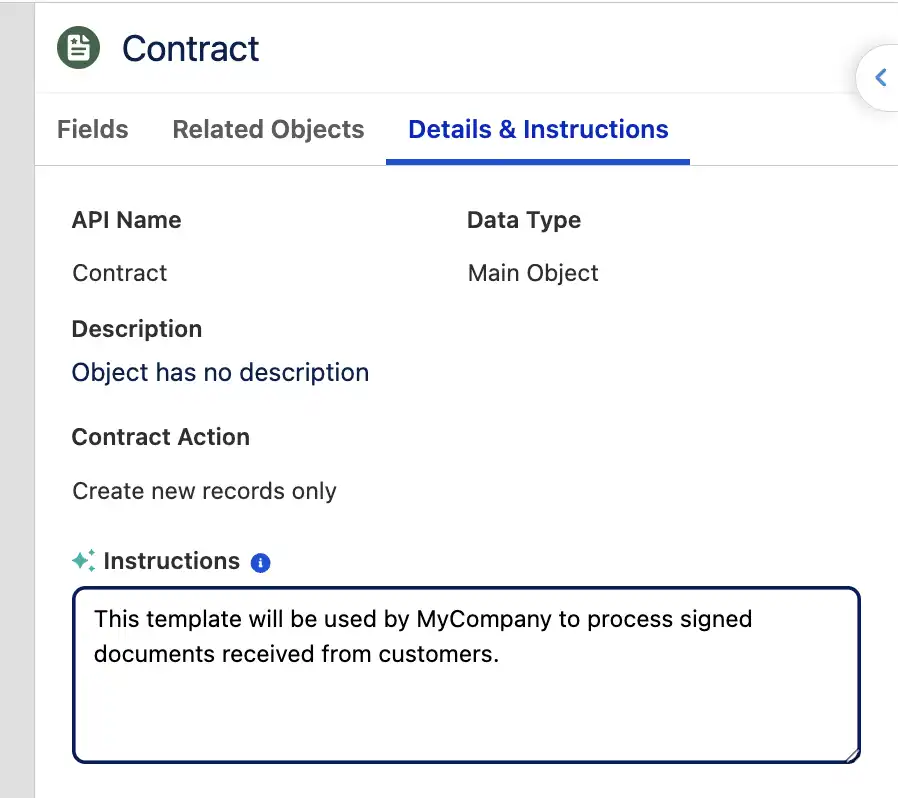Image resolution: width=898 pixels, height=798 pixels.
Task: Click the "Object has no description" text
Action: pyautogui.click(x=220, y=373)
